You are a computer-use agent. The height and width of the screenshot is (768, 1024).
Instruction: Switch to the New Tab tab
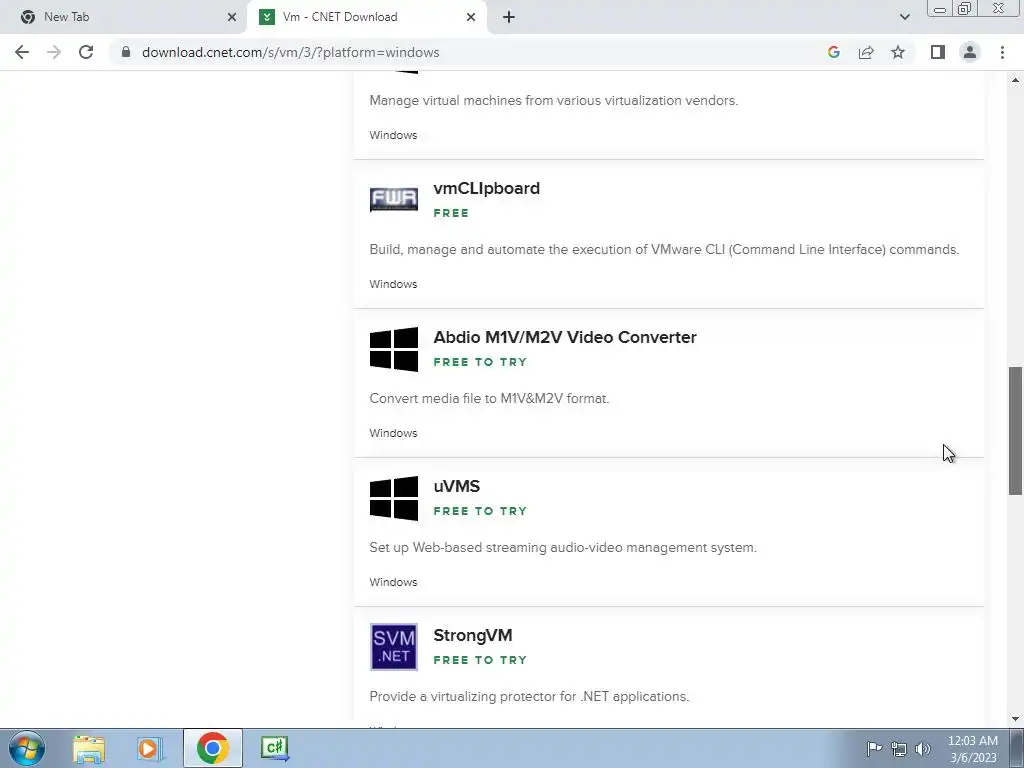point(123,17)
